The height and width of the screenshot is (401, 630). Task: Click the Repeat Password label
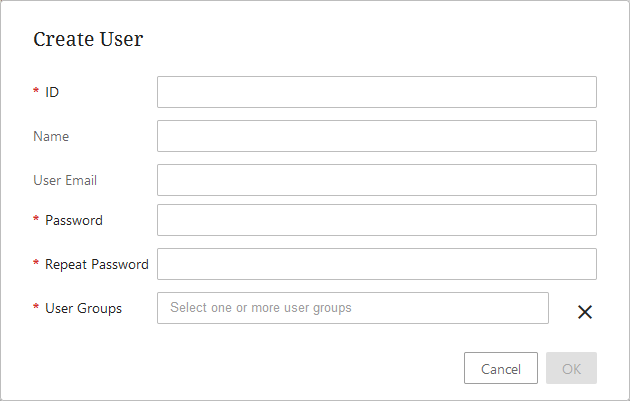click(x=97, y=264)
